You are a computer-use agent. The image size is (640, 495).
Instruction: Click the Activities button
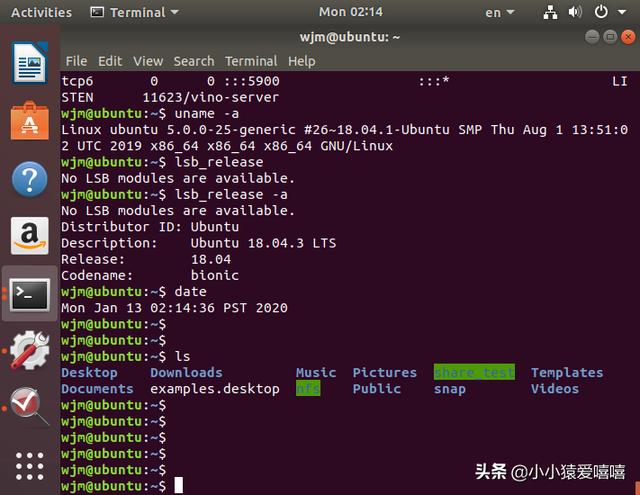pos(41,12)
